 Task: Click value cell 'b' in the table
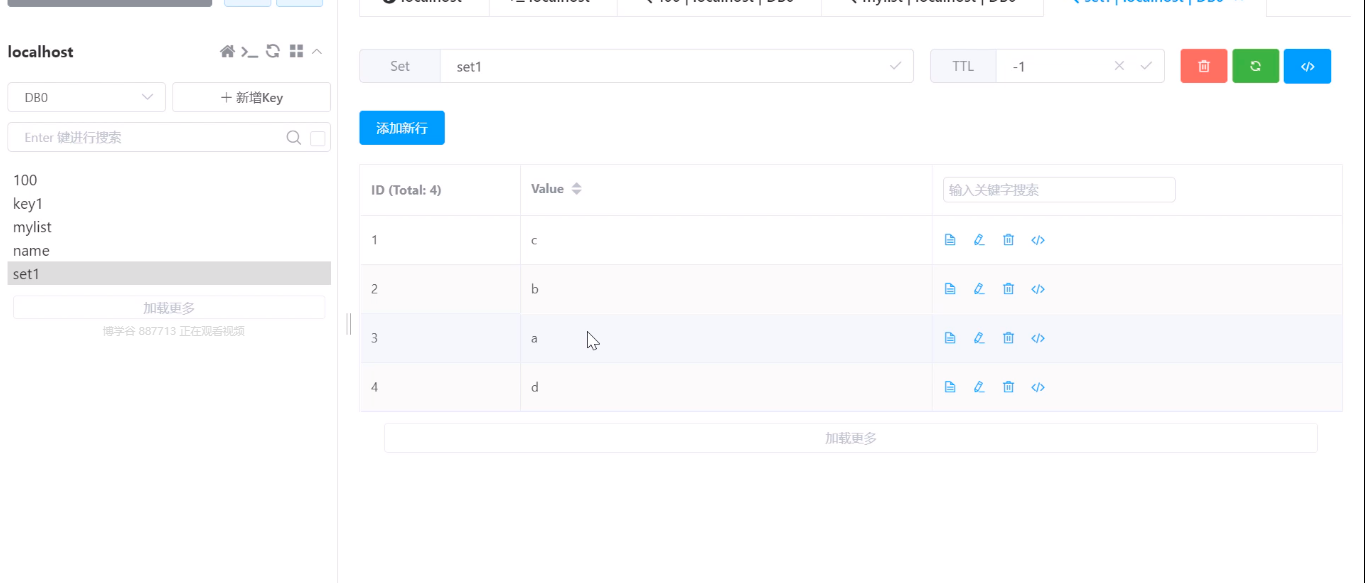(726, 289)
